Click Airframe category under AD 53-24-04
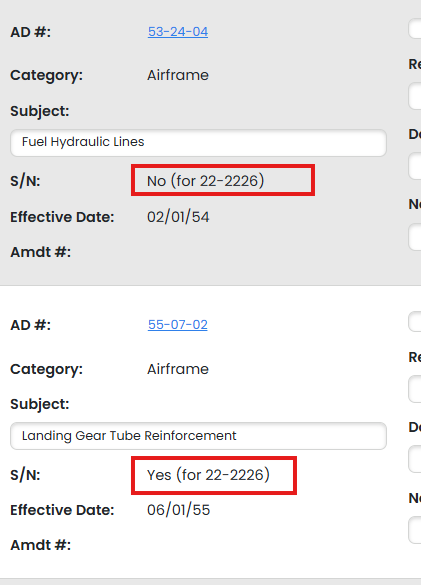 click(x=178, y=75)
